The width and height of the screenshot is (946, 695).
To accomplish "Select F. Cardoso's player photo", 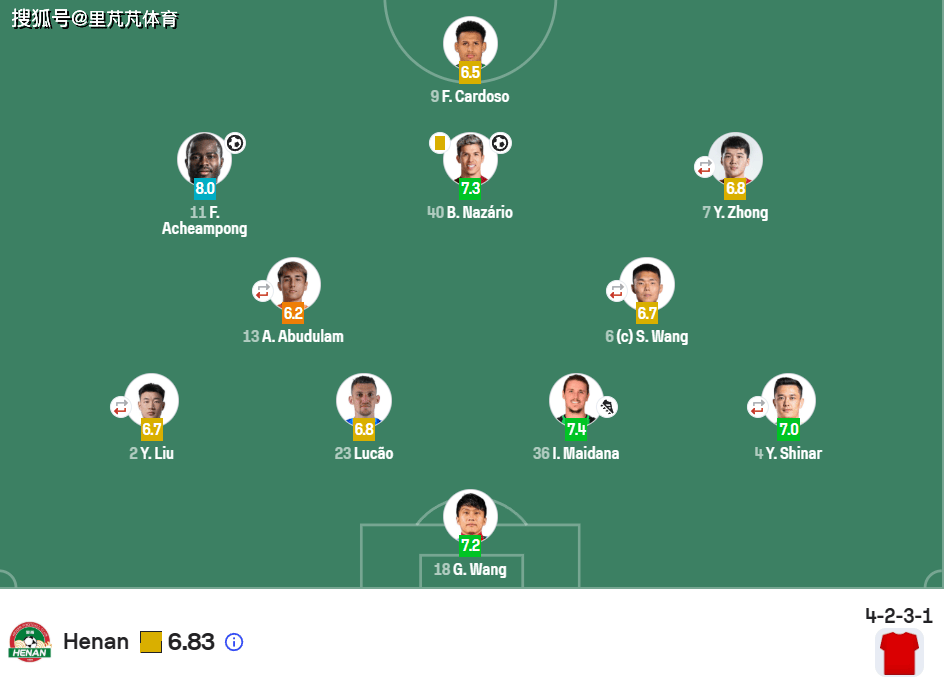I will click(470, 42).
